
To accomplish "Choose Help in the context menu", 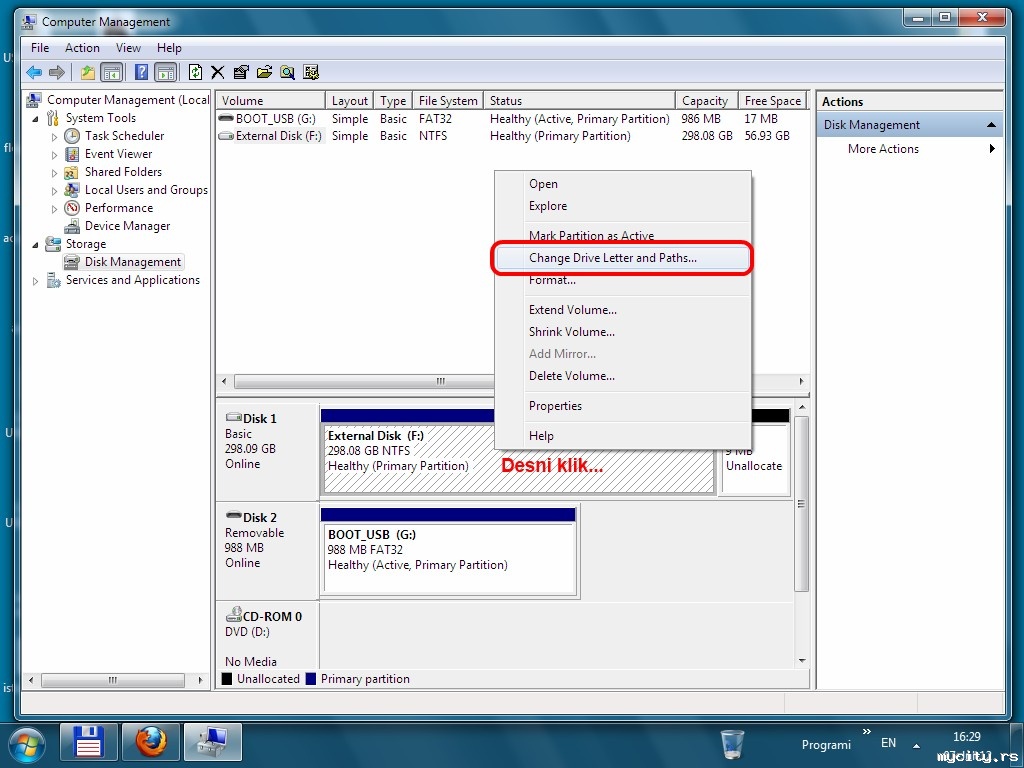I will click(x=622, y=436).
